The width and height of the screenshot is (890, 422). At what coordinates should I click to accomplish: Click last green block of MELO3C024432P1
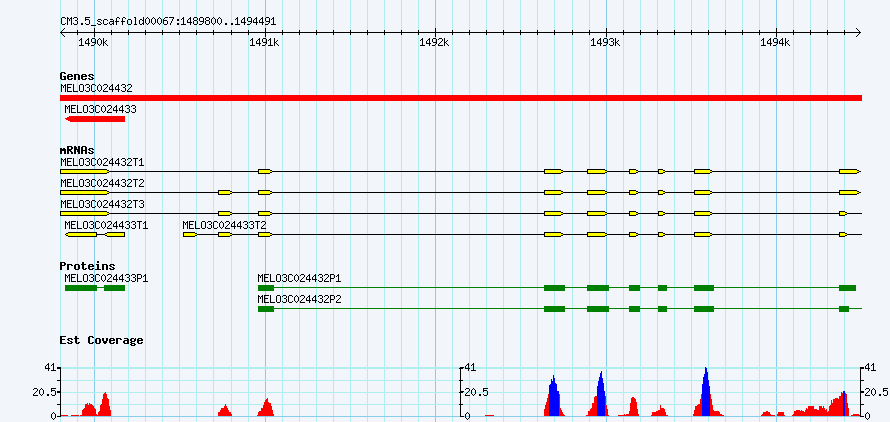point(847,288)
